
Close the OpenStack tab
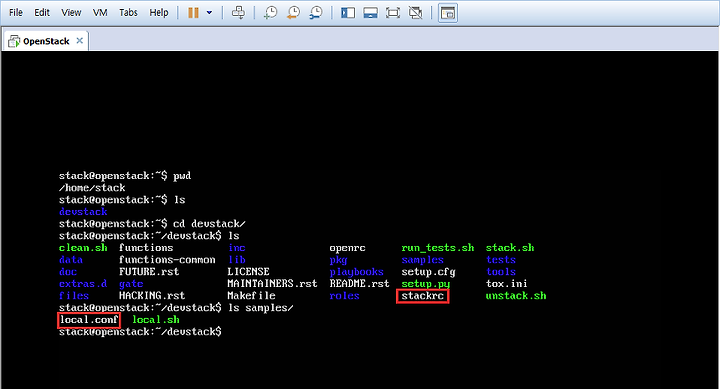79,40
